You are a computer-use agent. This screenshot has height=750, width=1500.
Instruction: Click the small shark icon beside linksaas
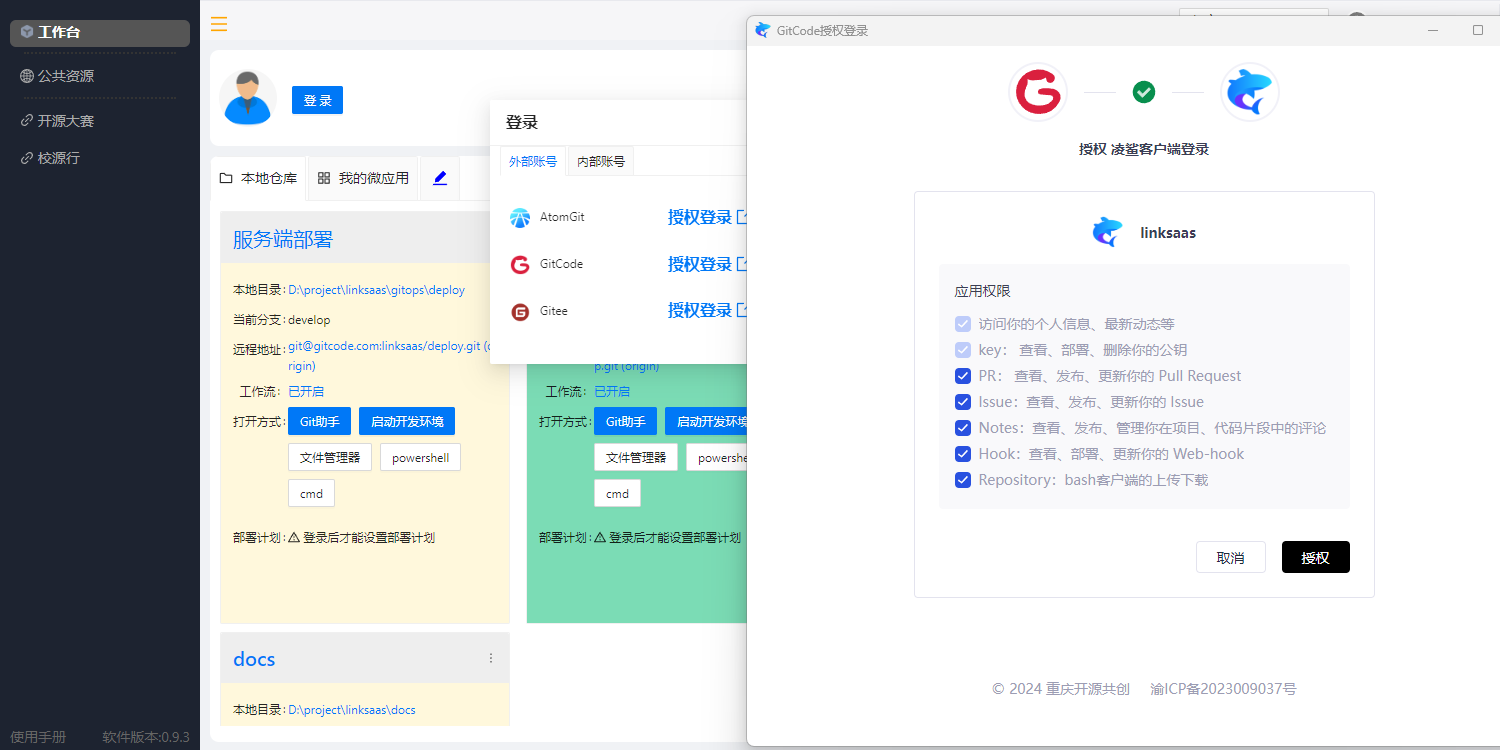[1107, 232]
